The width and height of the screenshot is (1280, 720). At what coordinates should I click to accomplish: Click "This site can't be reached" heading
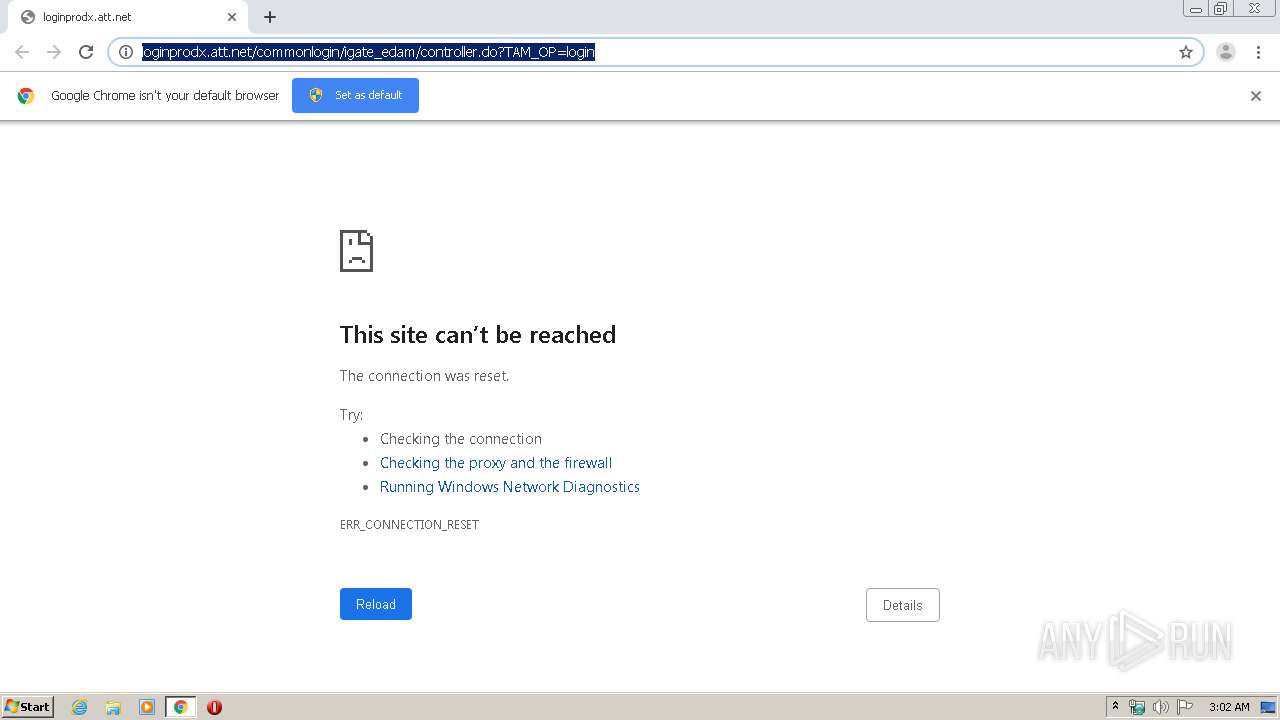(x=478, y=334)
